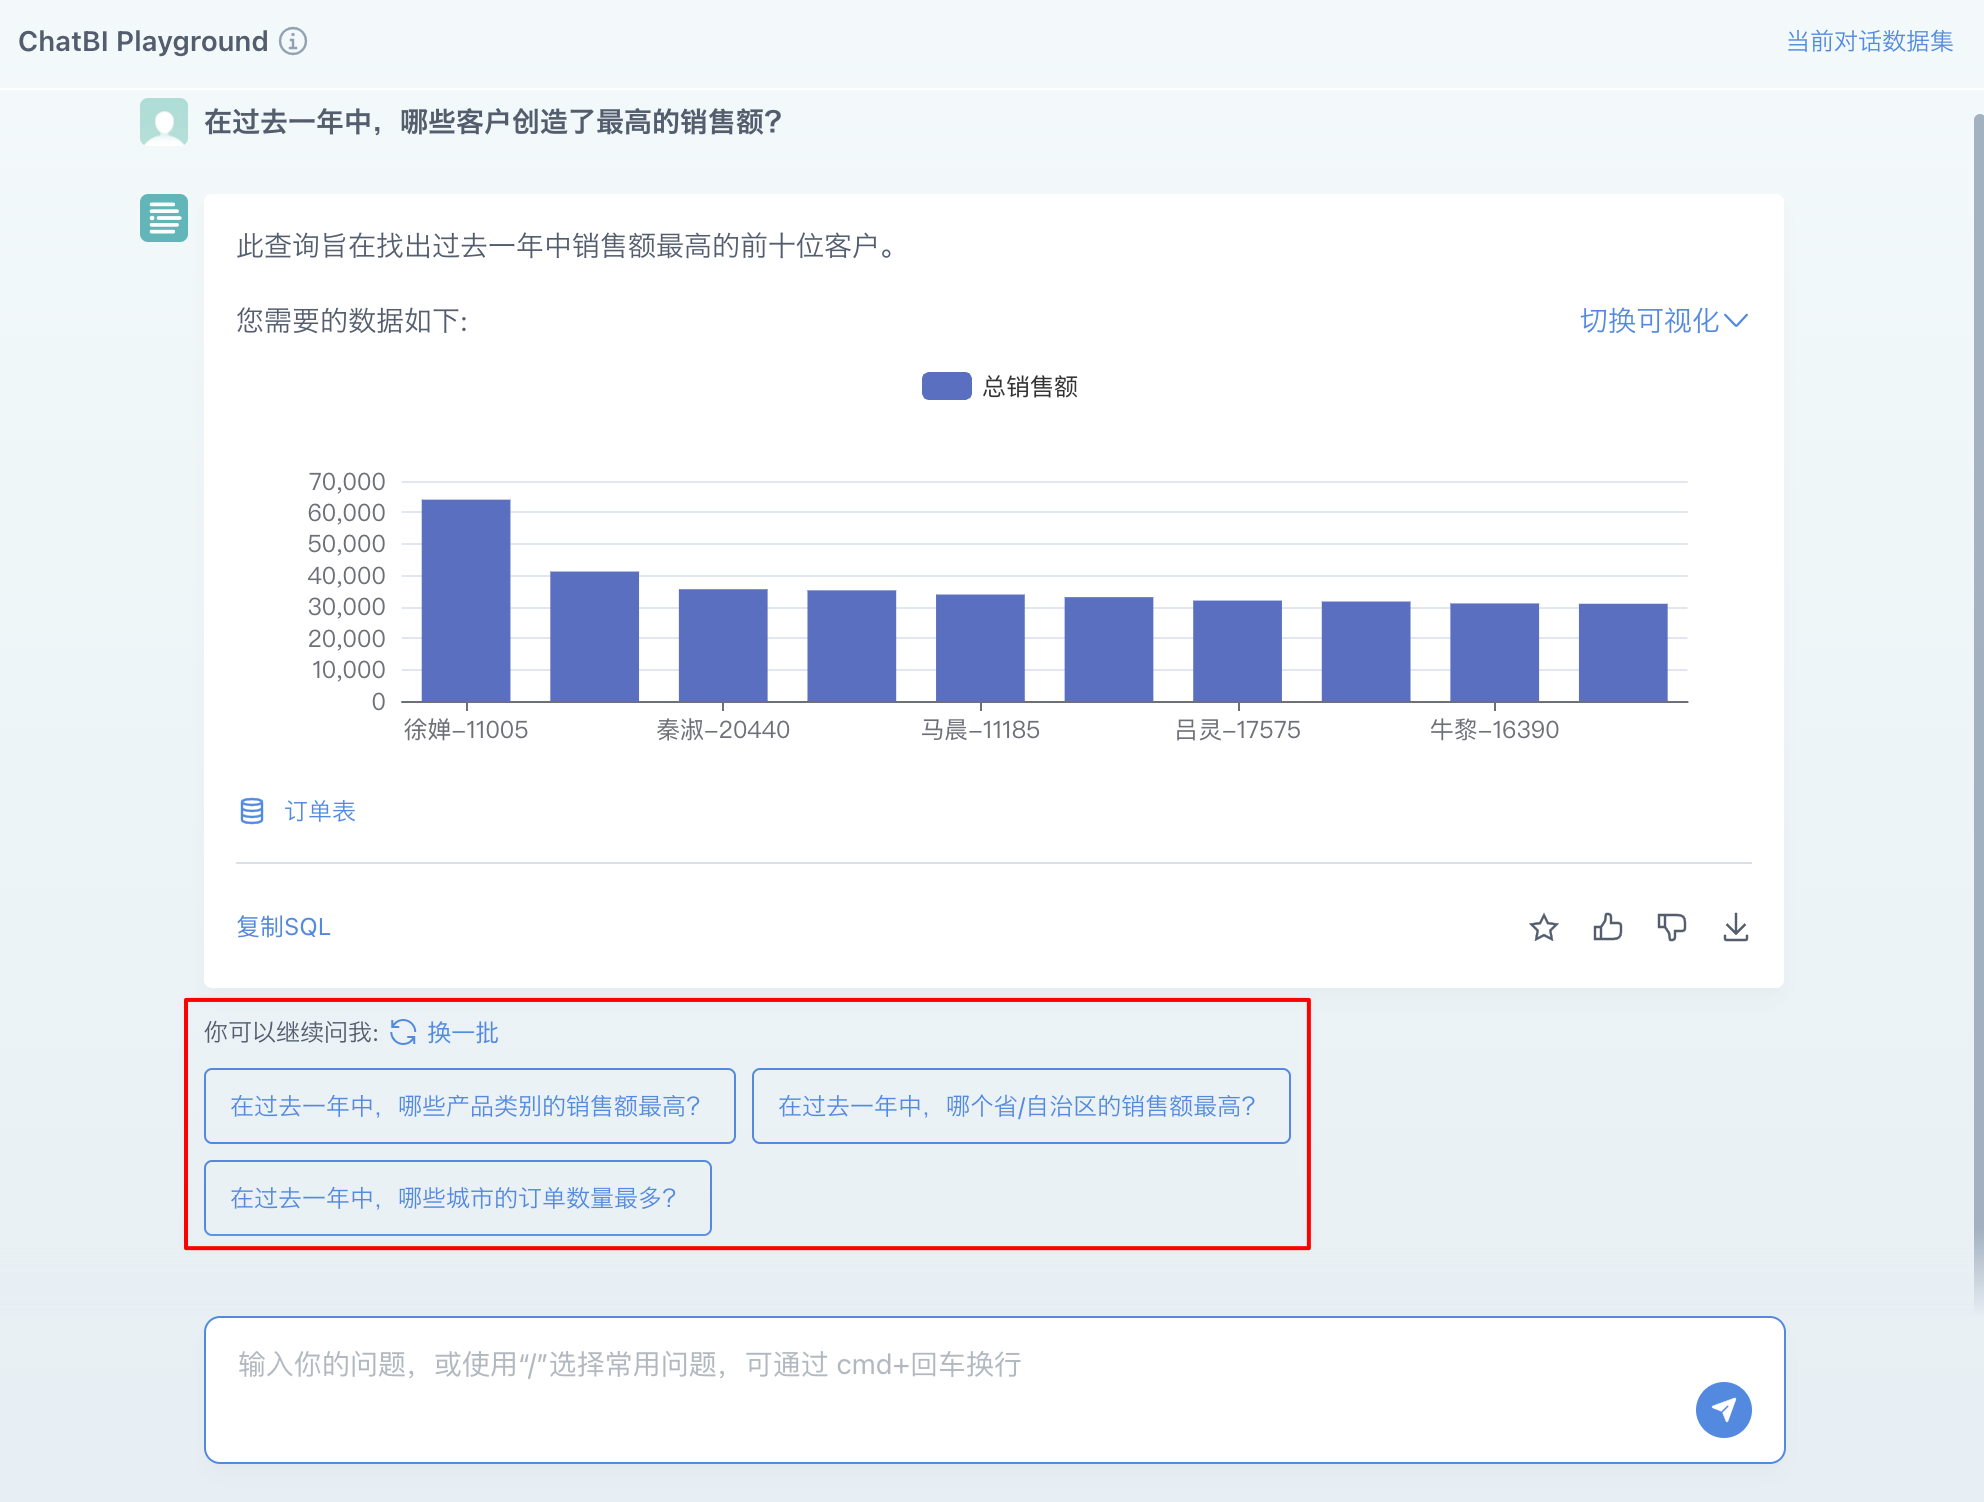Click the 你可以继续问我 label
The image size is (1984, 1502).
click(x=291, y=1032)
